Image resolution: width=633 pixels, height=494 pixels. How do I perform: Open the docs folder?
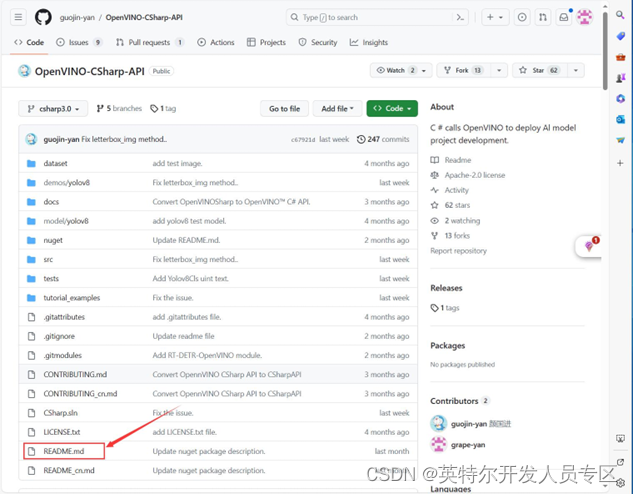tap(51, 202)
